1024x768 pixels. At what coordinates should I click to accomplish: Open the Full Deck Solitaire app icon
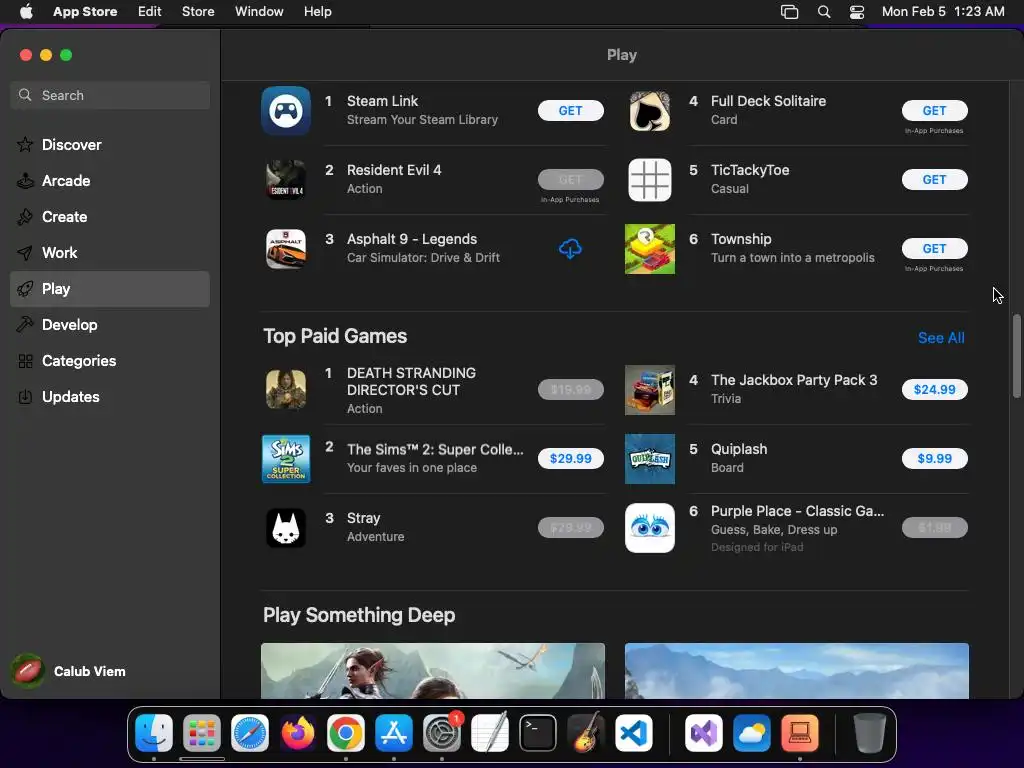click(x=650, y=110)
